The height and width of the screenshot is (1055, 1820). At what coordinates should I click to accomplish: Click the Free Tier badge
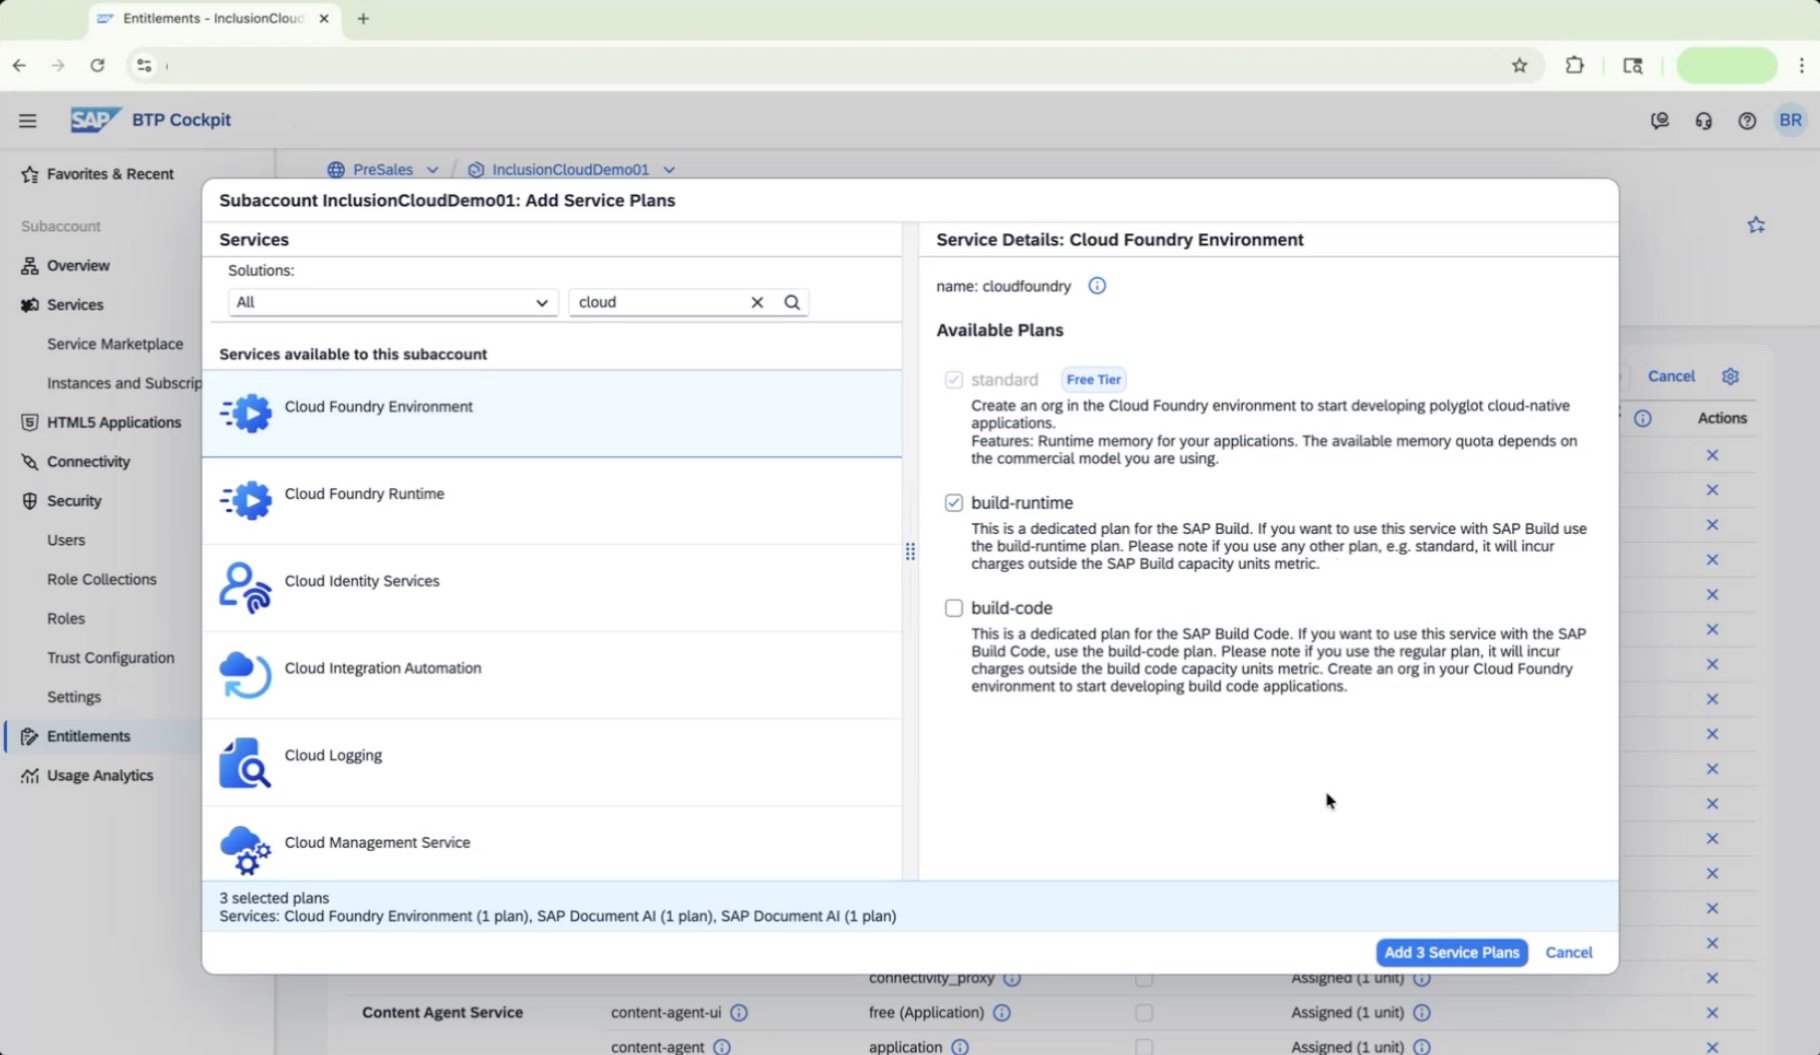click(1093, 380)
